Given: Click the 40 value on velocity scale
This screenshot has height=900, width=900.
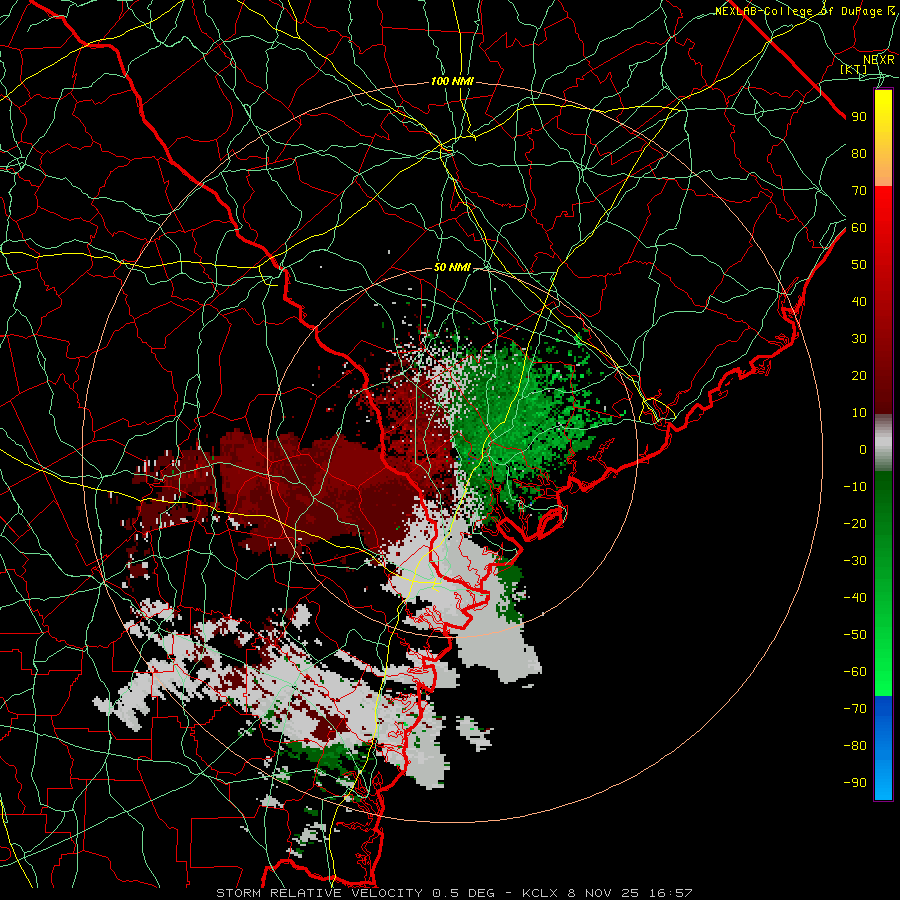Looking at the screenshot, I should pyautogui.click(x=859, y=302).
